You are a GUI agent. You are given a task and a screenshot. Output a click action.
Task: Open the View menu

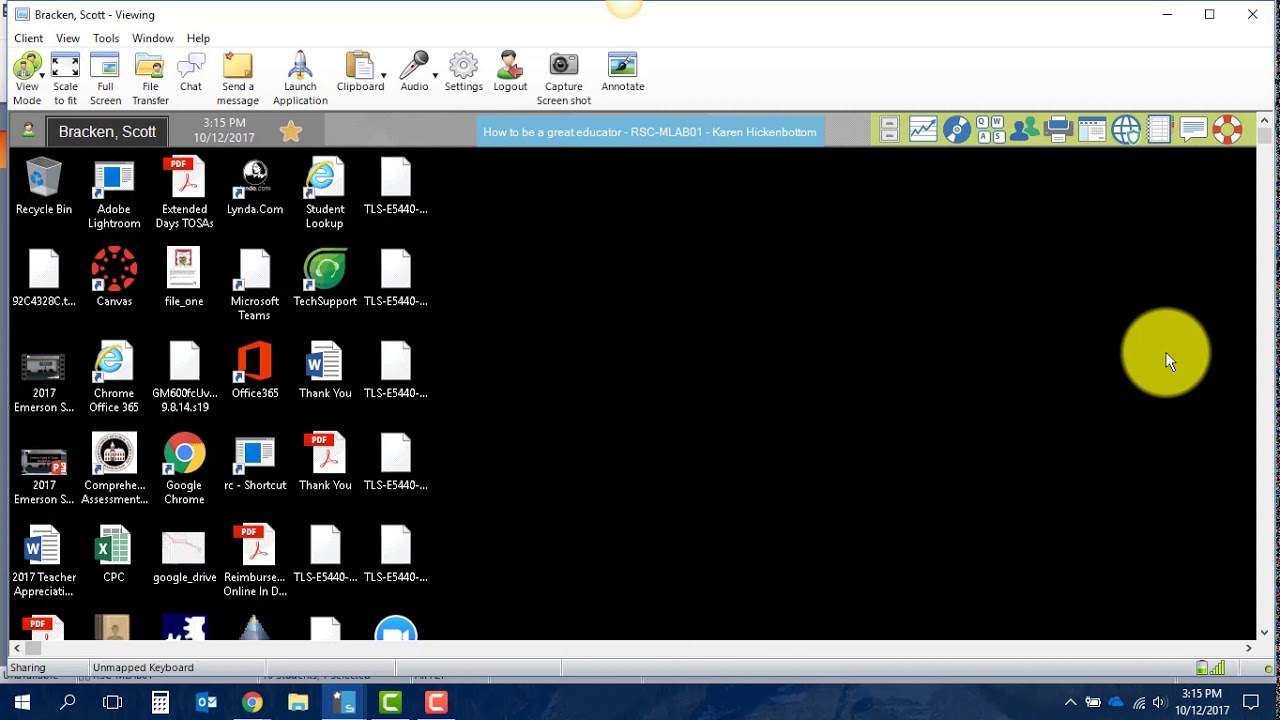(68, 38)
